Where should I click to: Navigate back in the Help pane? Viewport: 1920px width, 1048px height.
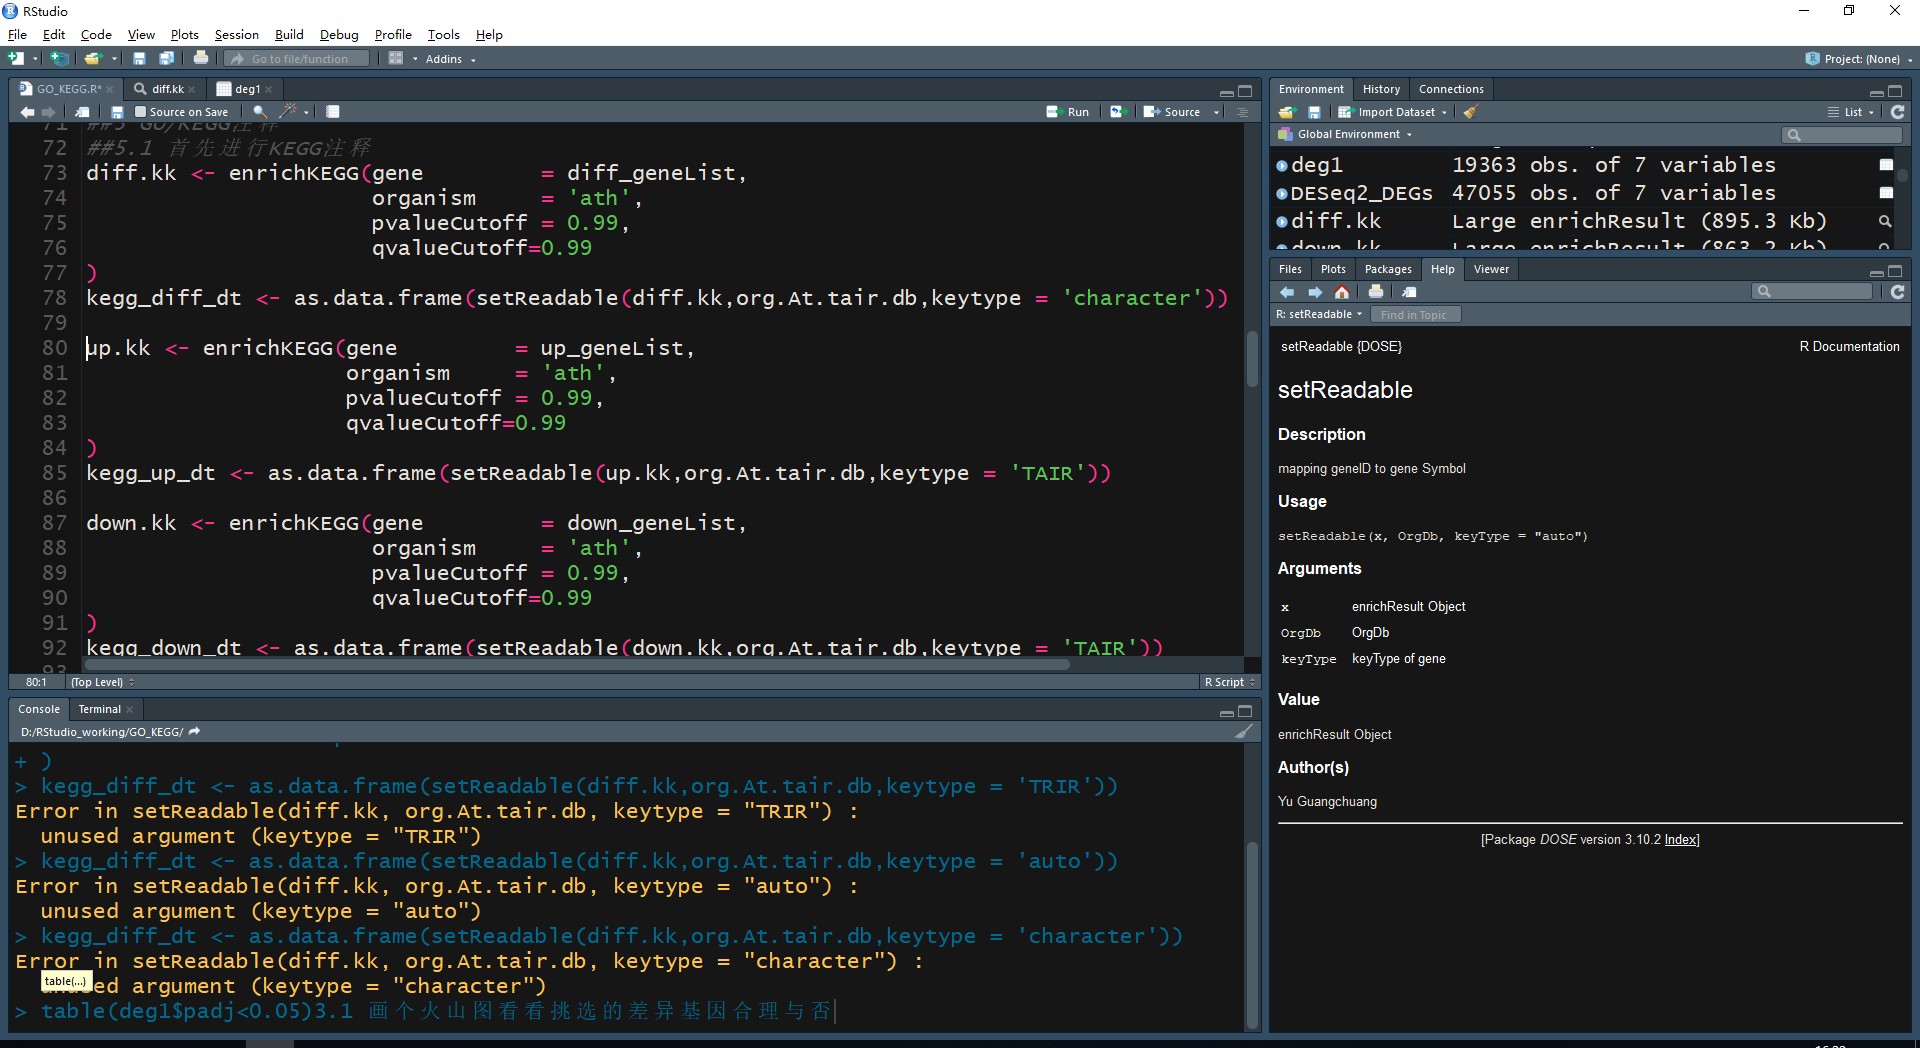click(1287, 292)
